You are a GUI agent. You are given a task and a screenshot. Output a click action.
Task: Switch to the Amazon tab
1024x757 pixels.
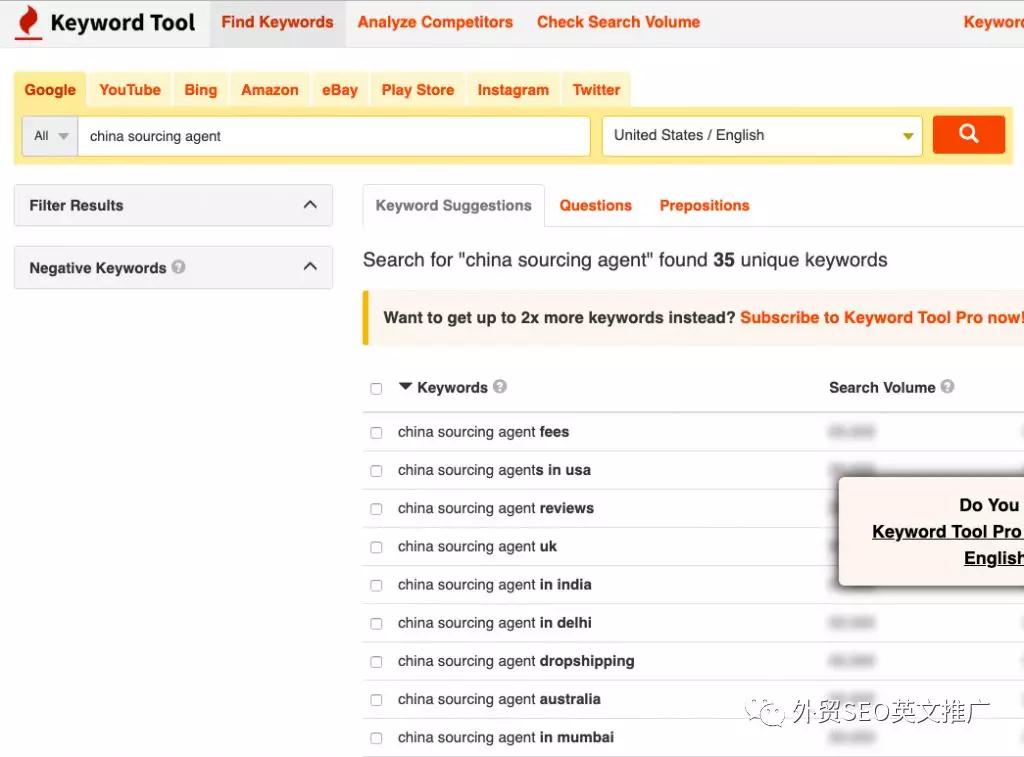[x=269, y=90]
